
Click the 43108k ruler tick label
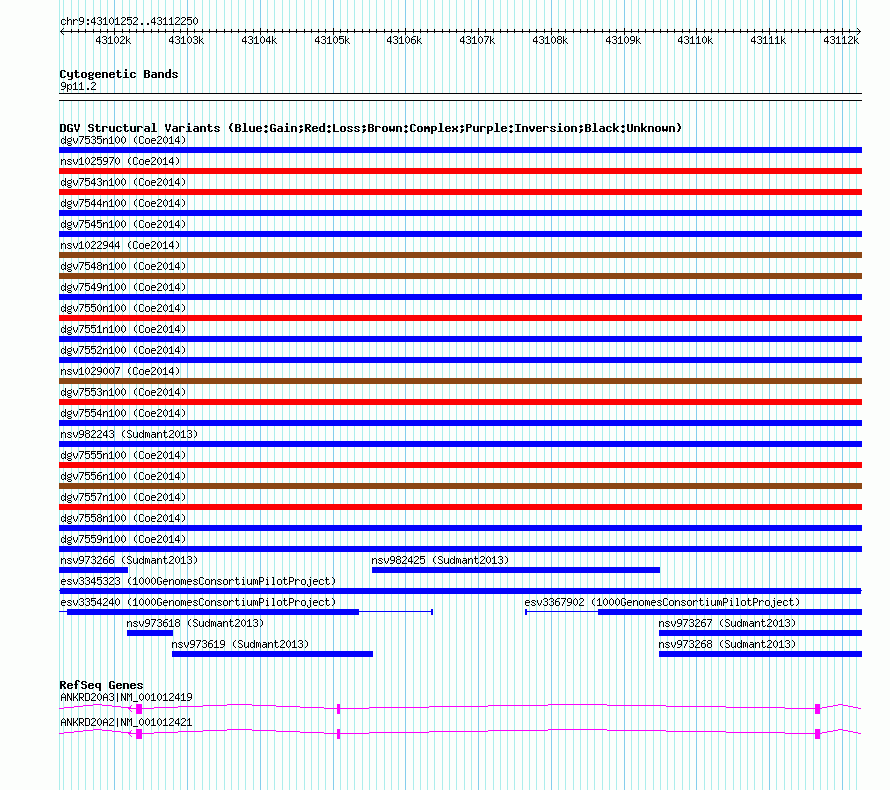(x=550, y=40)
